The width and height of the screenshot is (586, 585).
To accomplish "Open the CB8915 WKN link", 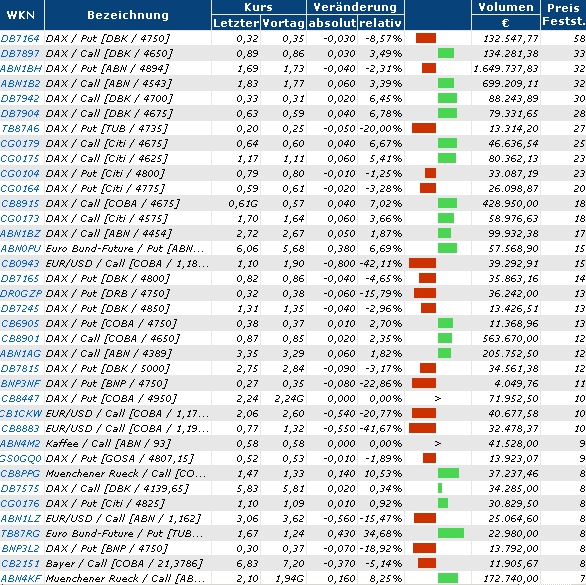I will [x=20, y=204].
